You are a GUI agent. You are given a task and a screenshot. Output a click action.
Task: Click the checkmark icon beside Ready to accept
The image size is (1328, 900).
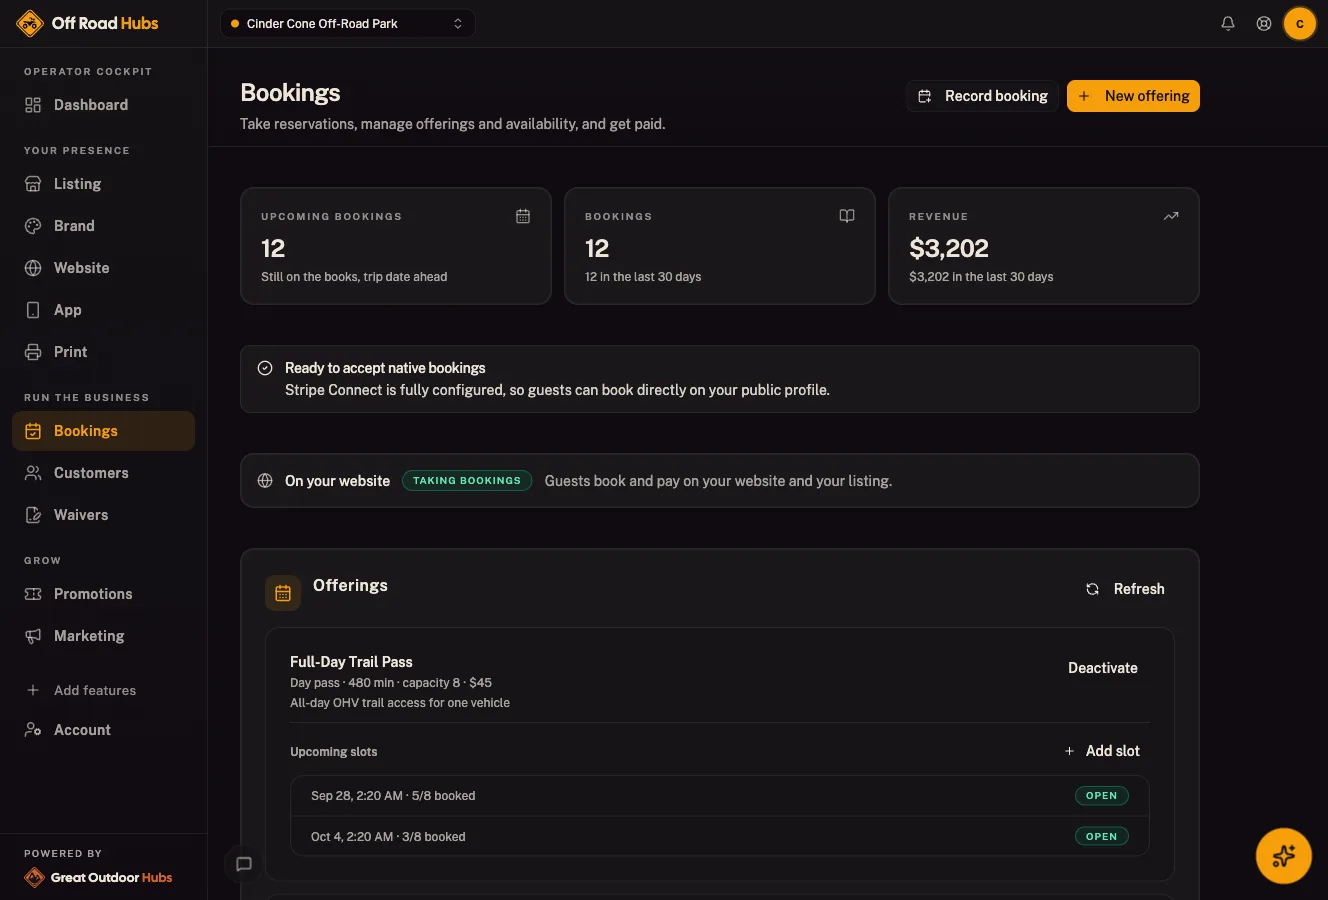pyautogui.click(x=265, y=368)
